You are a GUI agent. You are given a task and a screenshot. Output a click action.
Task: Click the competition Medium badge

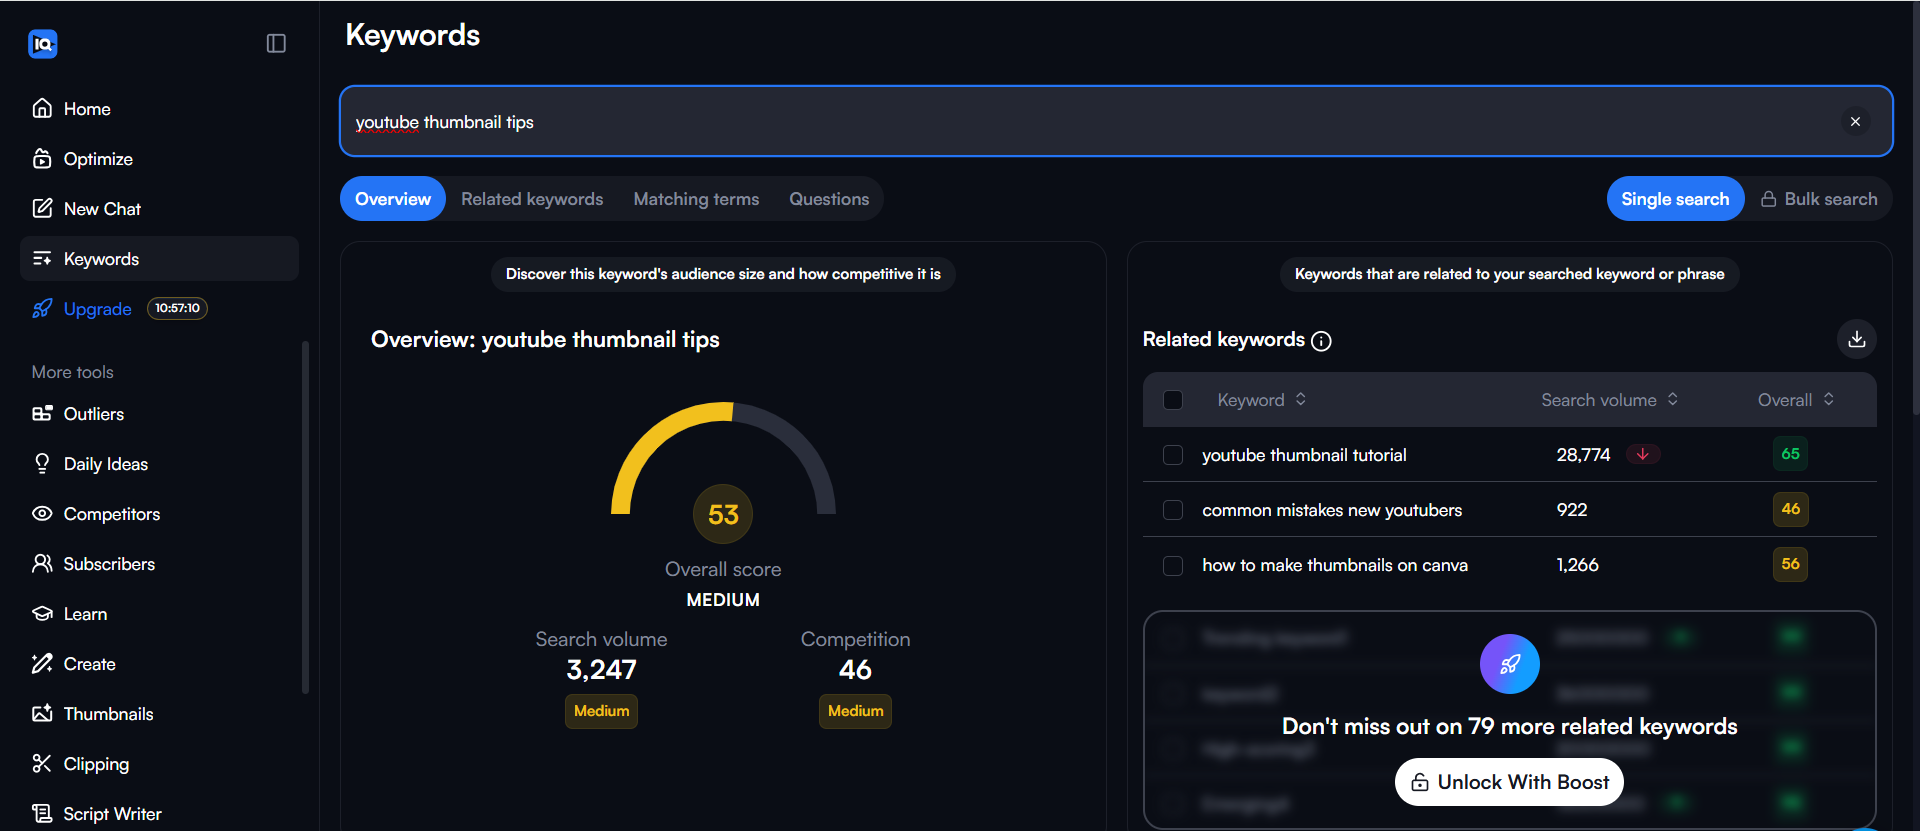pyautogui.click(x=855, y=711)
